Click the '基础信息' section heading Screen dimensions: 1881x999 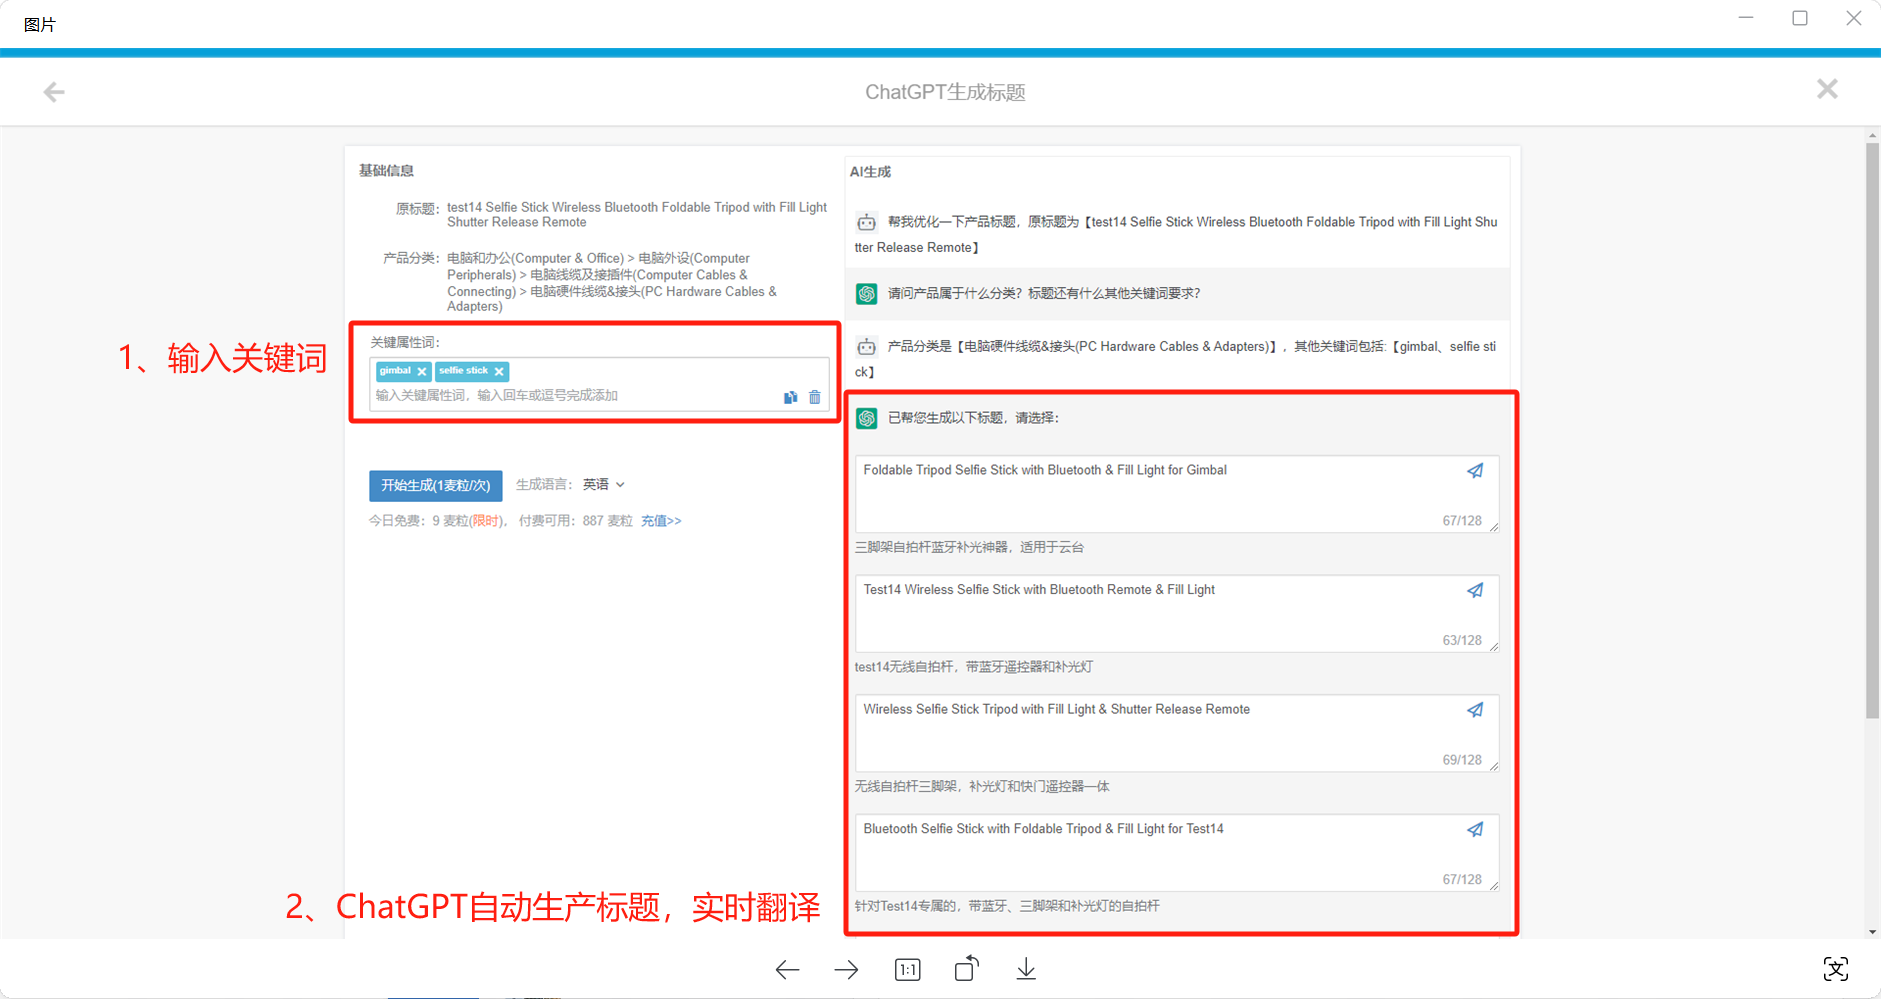(x=386, y=171)
